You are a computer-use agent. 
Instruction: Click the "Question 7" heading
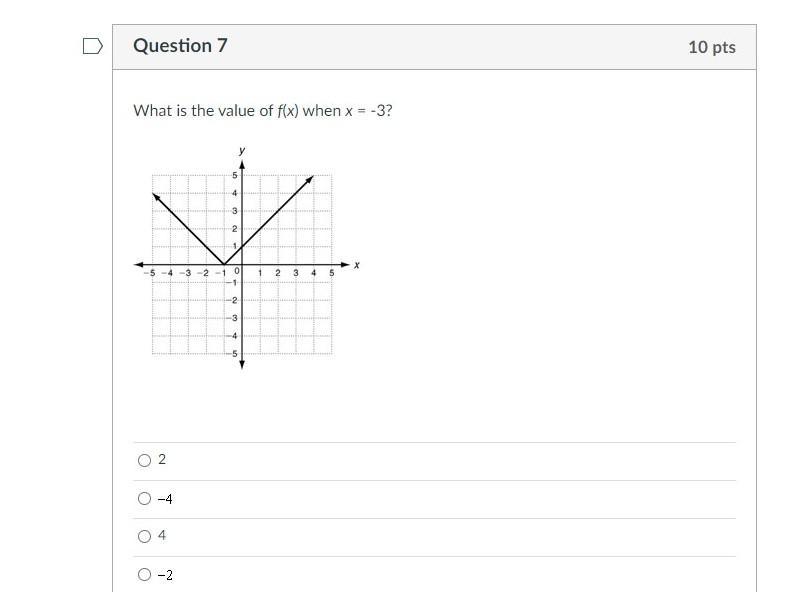click(180, 46)
